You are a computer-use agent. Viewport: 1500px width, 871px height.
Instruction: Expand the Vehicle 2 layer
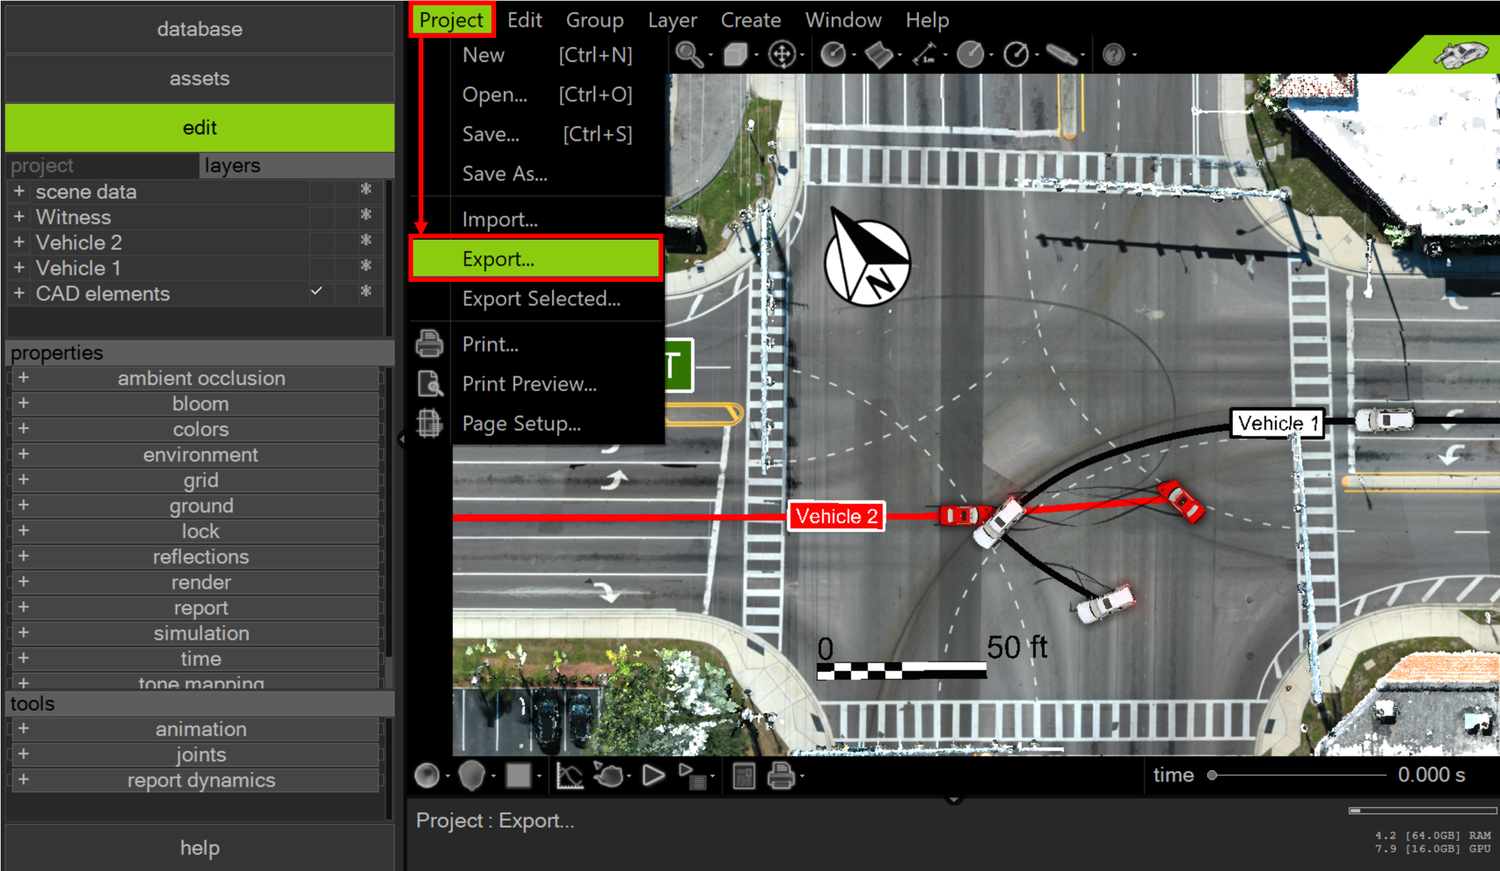click(19, 242)
